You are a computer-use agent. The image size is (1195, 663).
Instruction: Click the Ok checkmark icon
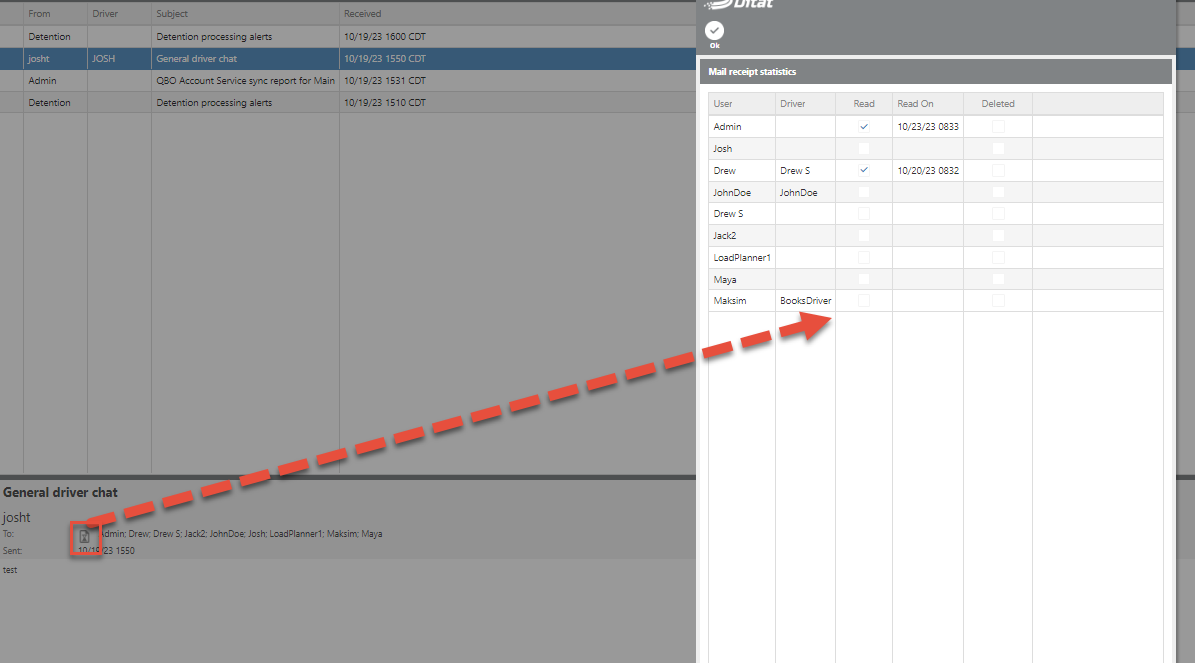click(714, 31)
